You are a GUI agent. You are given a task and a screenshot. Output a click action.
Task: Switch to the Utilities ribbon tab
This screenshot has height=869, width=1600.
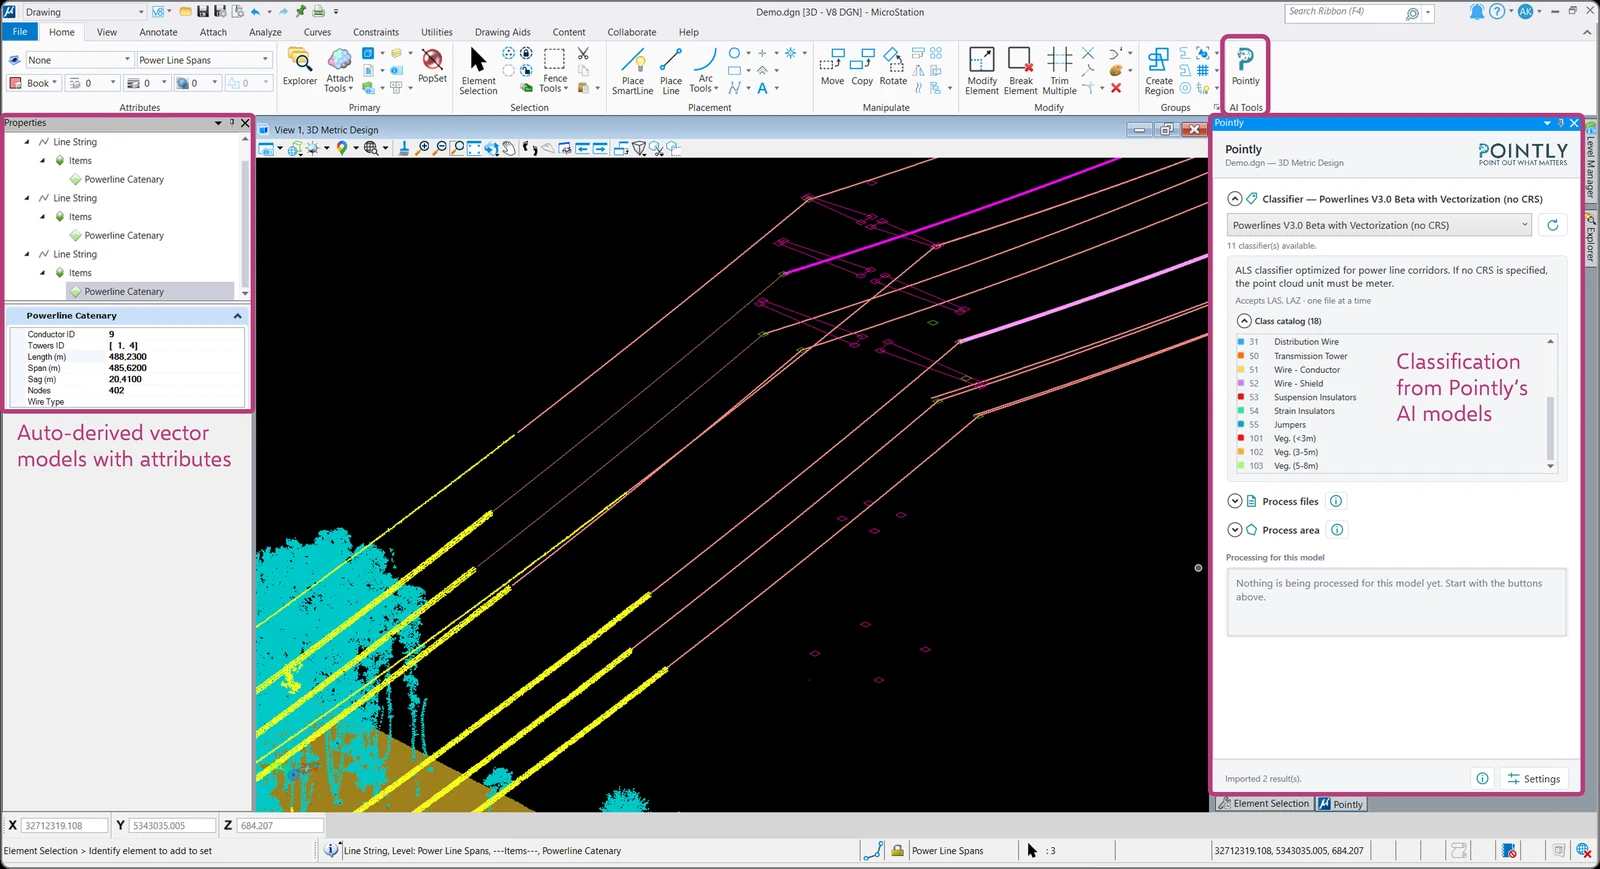[x=437, y=32]
